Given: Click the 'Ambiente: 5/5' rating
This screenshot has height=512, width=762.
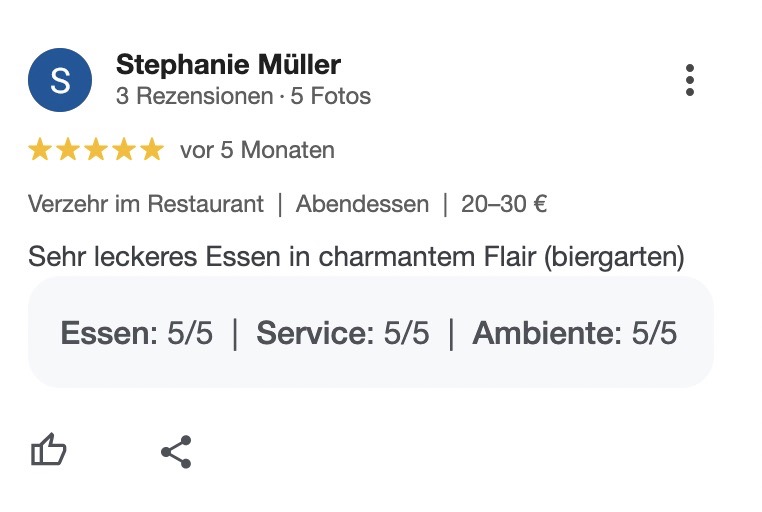Looking at the screenshot, I should tap(574, 333).
